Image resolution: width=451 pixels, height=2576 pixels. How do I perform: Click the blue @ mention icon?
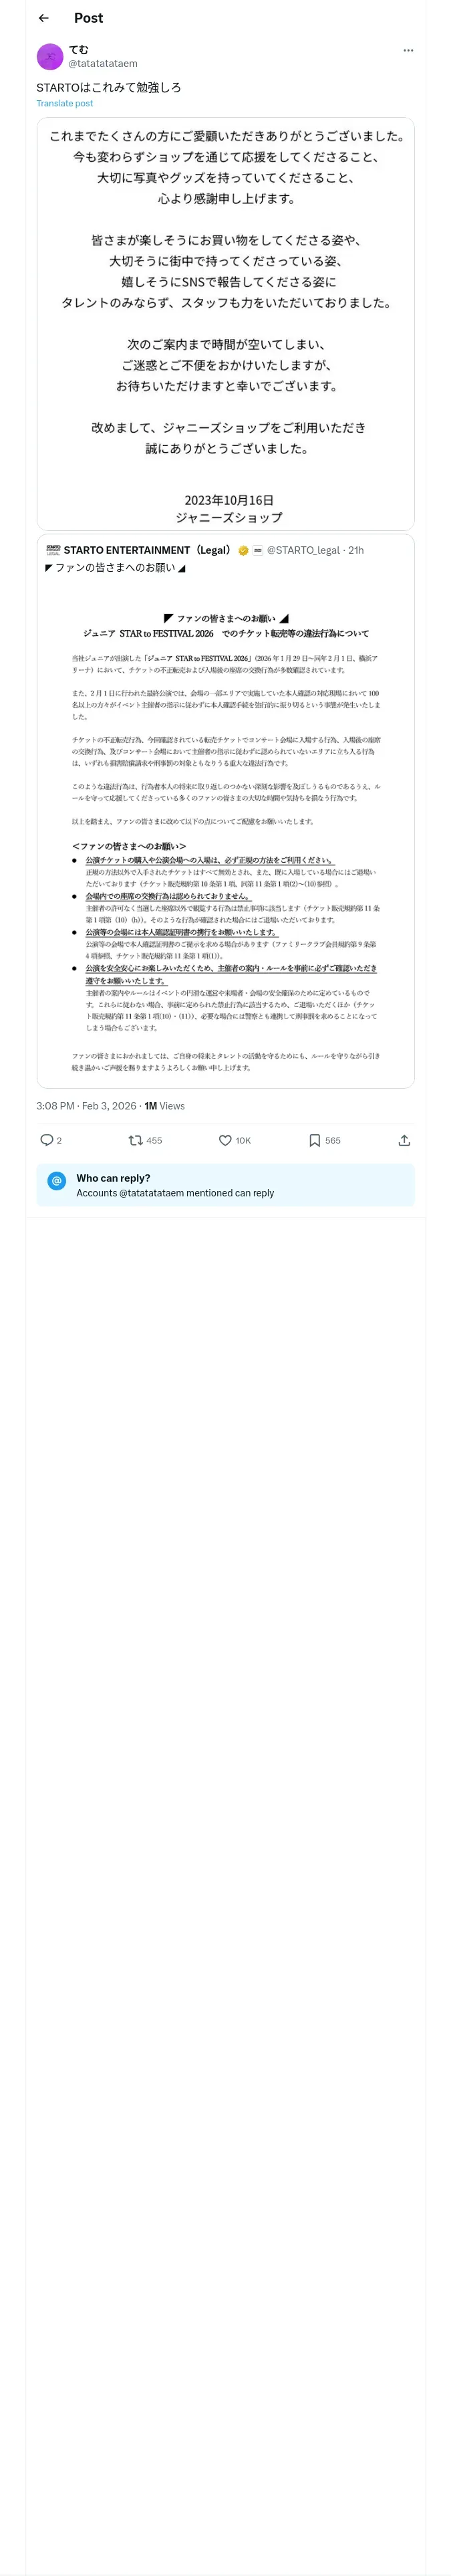click(x=57, y=1181)
